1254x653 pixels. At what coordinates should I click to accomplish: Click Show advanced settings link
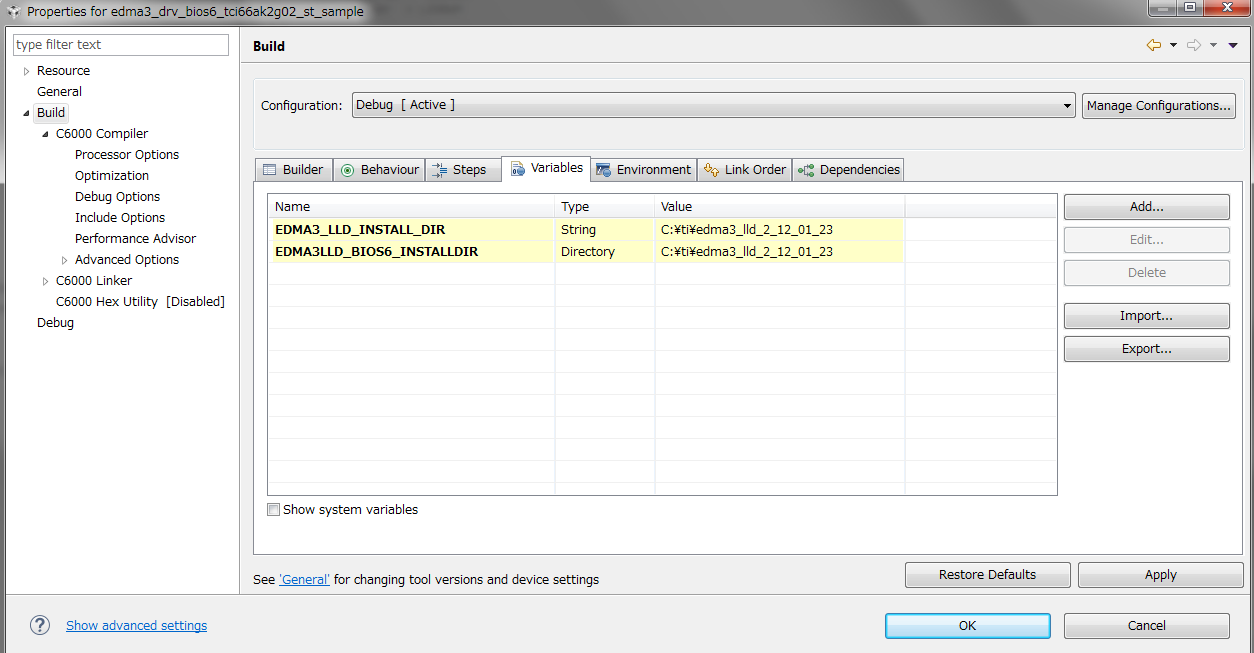[137, 626]
